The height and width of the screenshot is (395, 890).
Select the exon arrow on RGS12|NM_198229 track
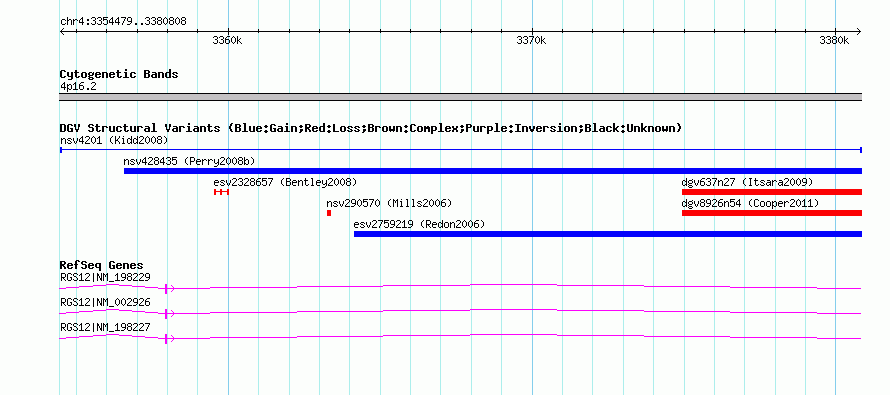tap(169, 289)
